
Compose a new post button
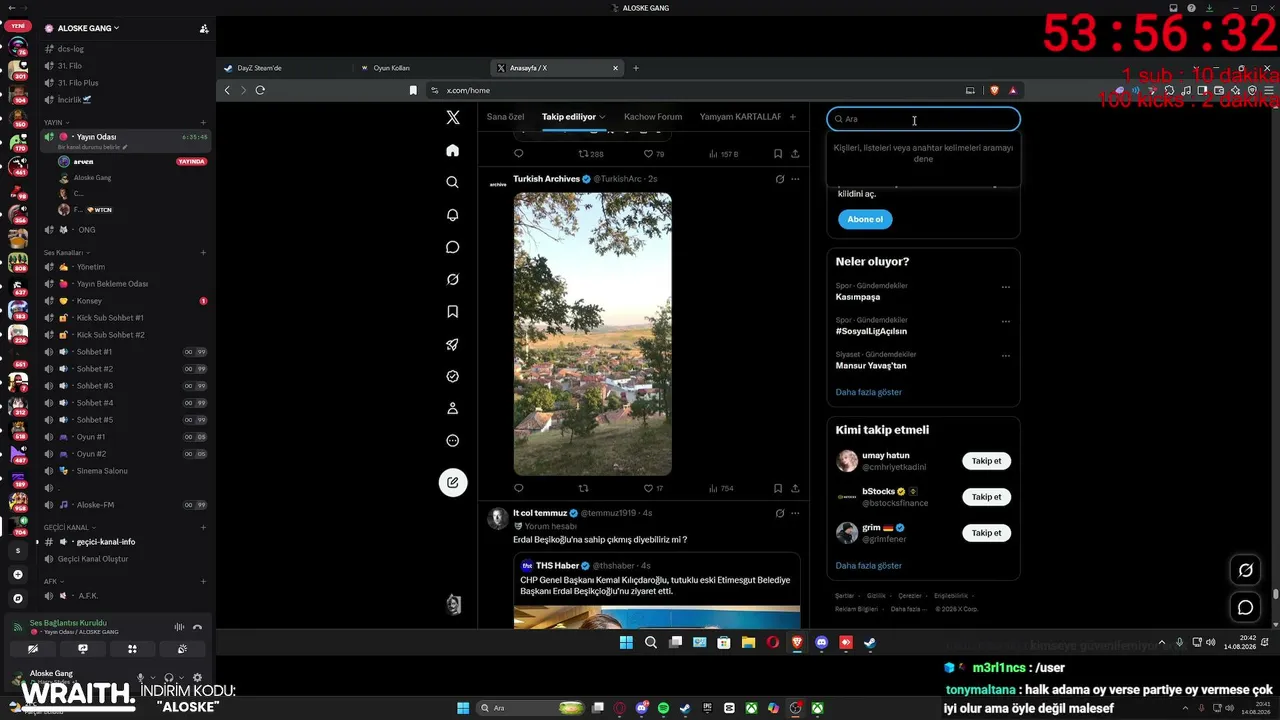pyautogui.click(x=452, y=482)
